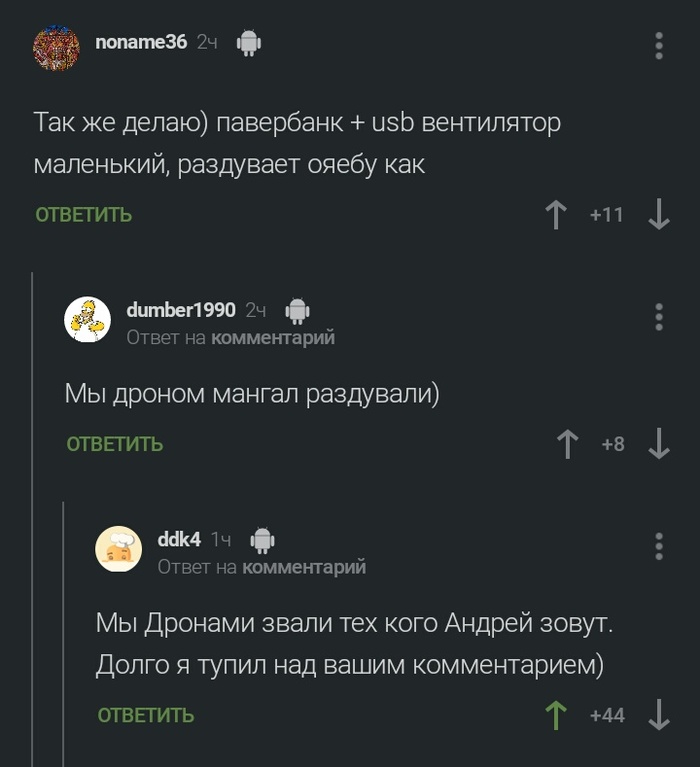Viewport: 700px width, 767px height.
Task: Open three-dot menu on dumber1990's comment
Action: click(658, 316)
